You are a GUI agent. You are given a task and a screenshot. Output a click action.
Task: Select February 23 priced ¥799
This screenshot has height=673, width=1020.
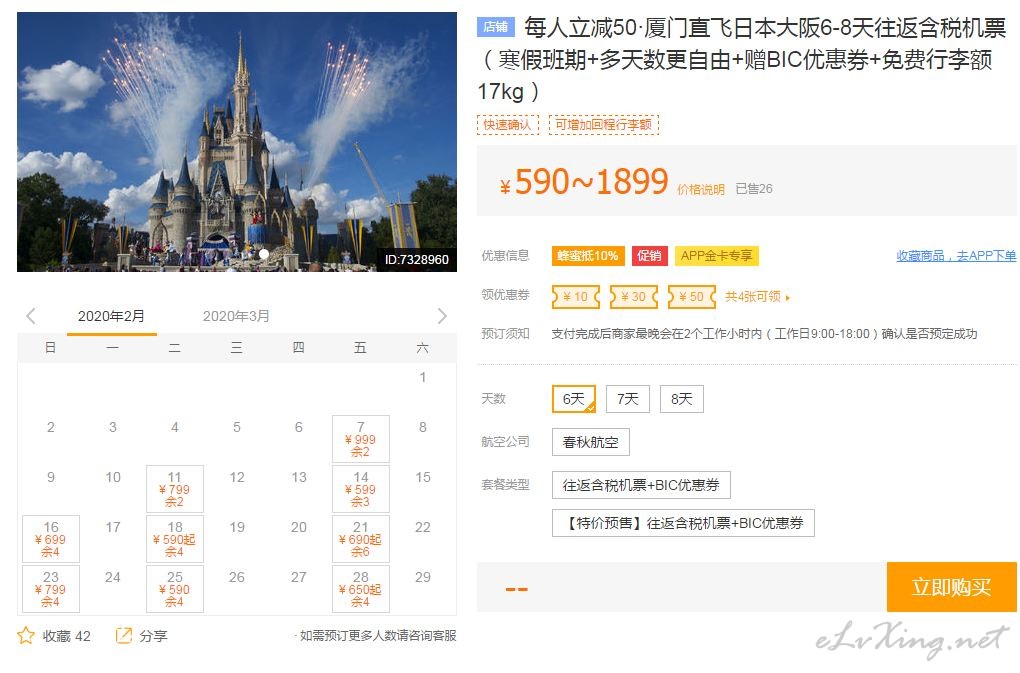pos(51,589)
